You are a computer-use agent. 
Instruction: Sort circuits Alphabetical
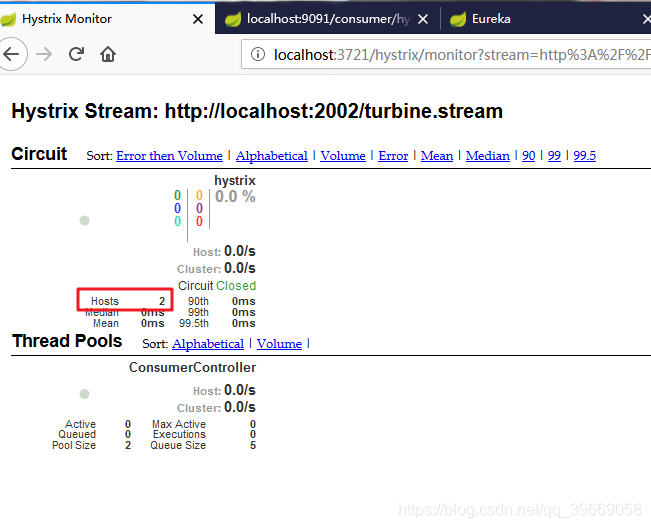point(272,156)
